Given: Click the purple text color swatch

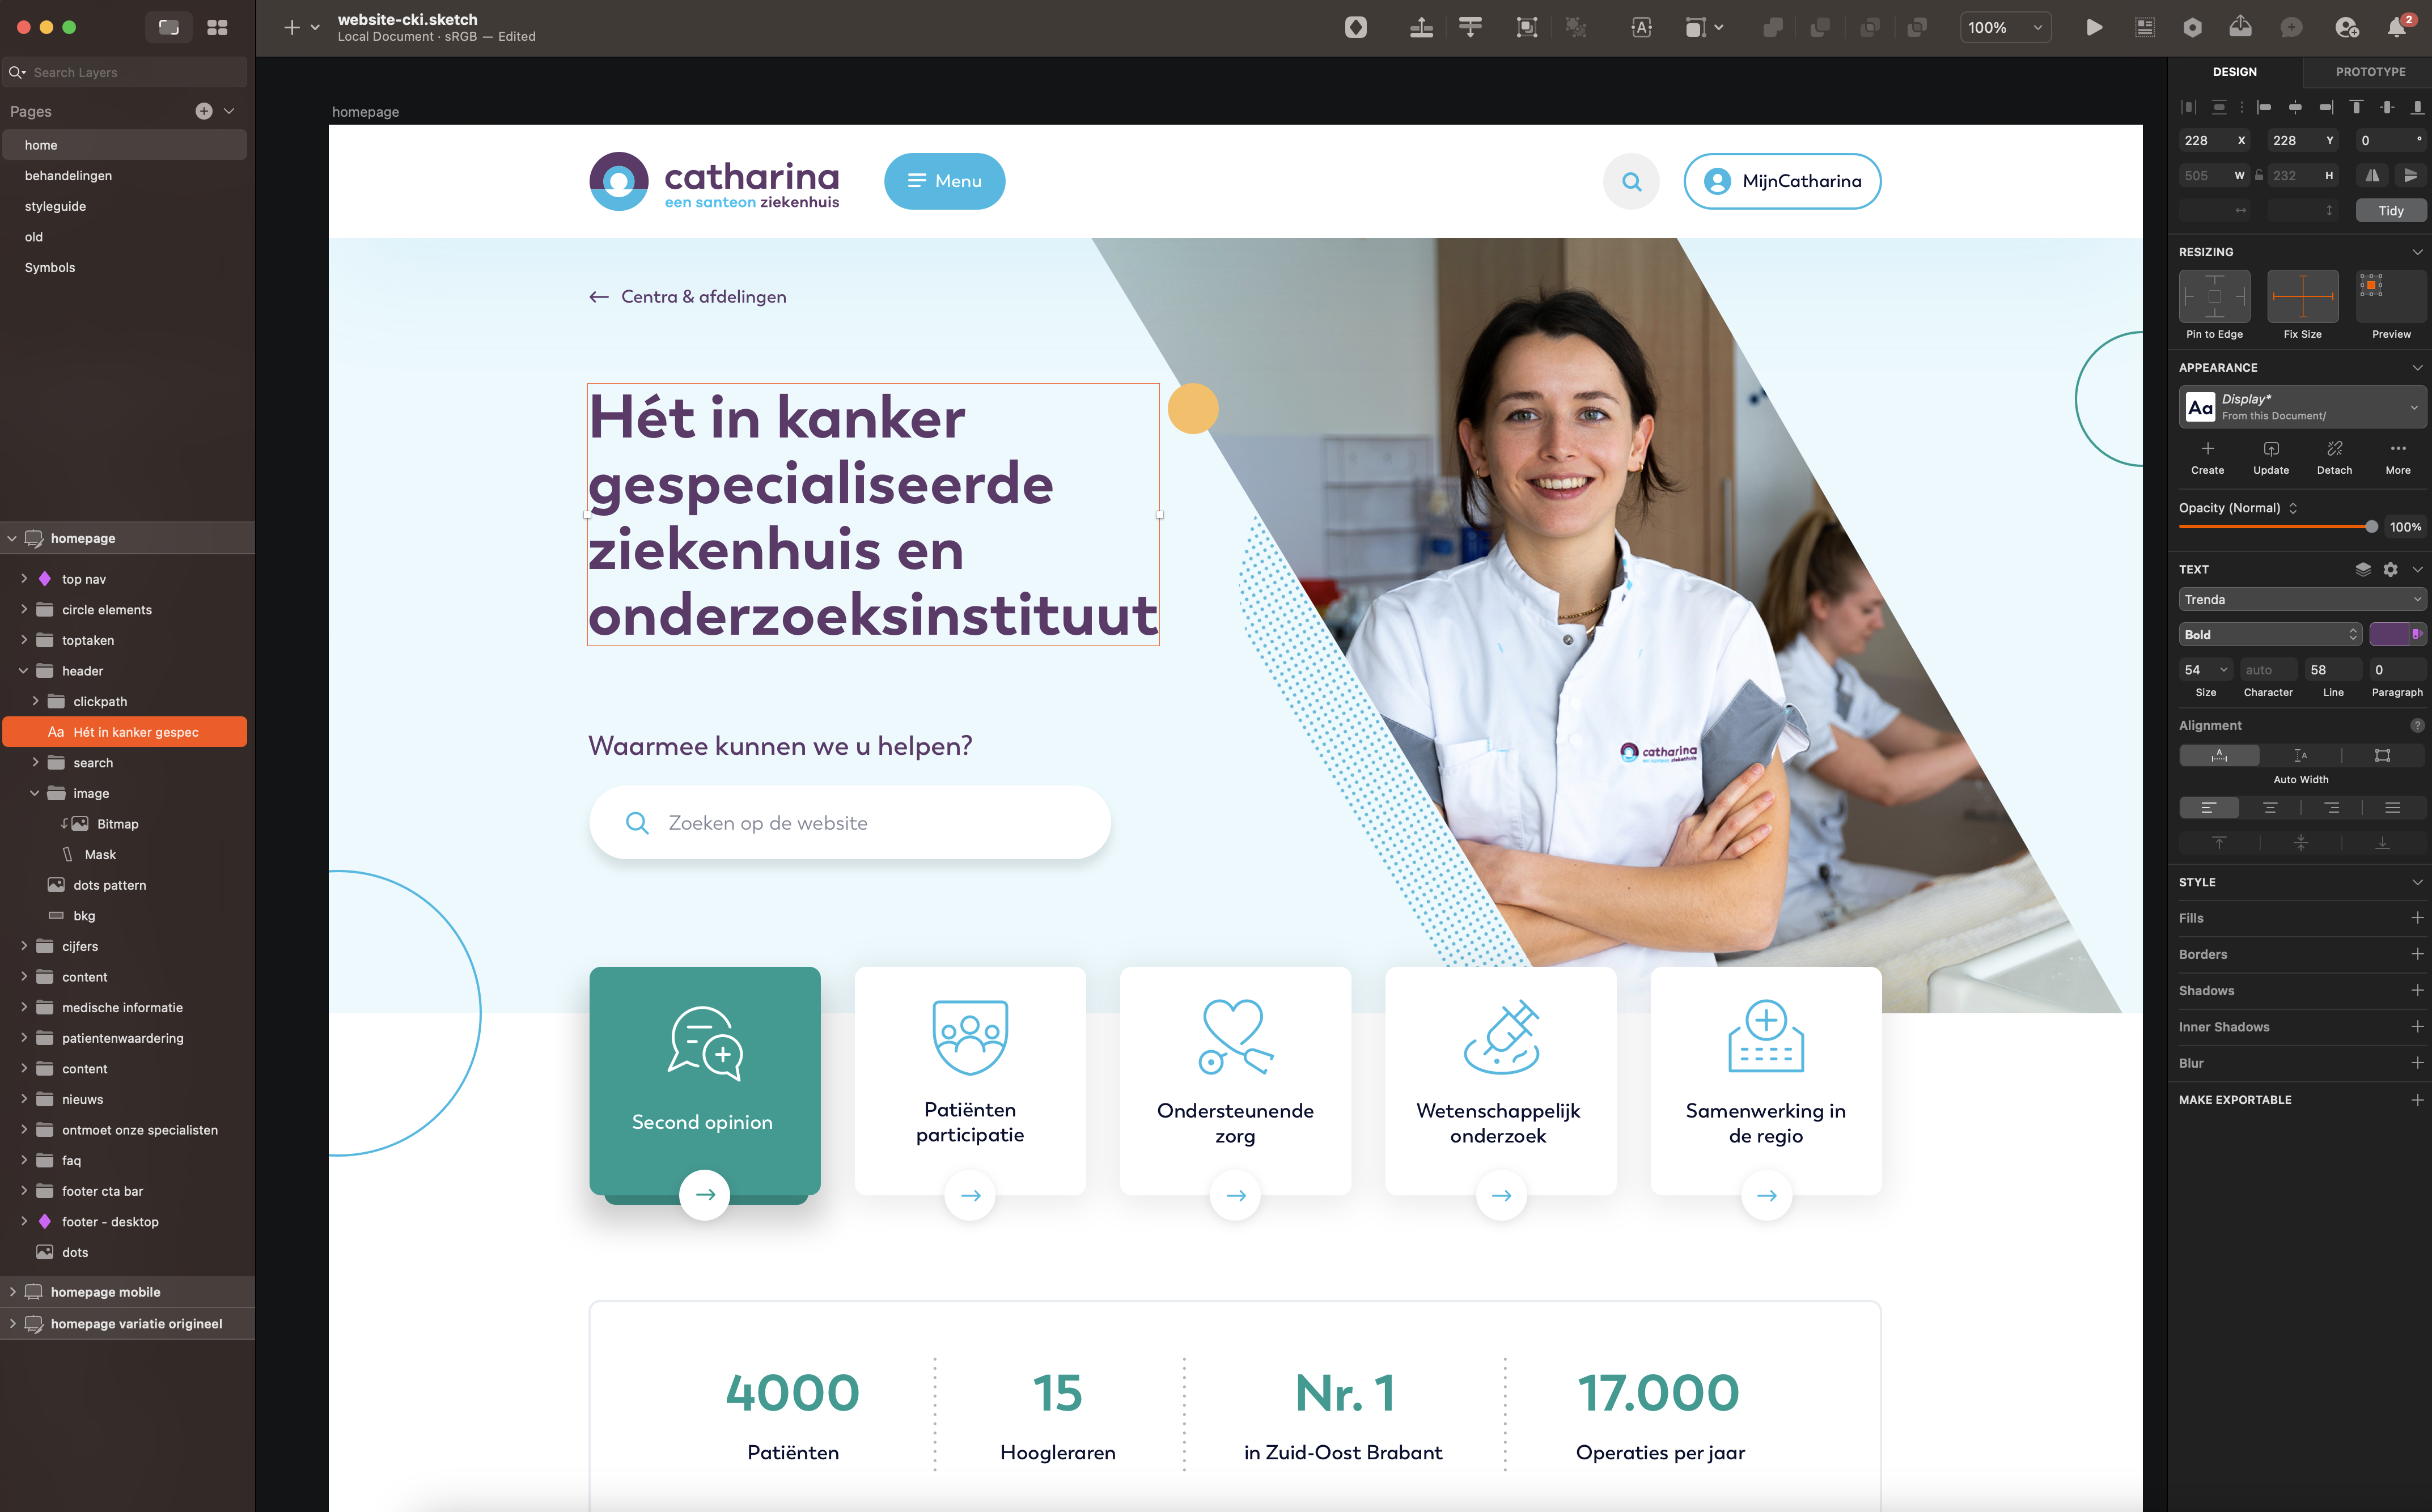Looking at the screenshot, I should click(x=2388, y=634).
